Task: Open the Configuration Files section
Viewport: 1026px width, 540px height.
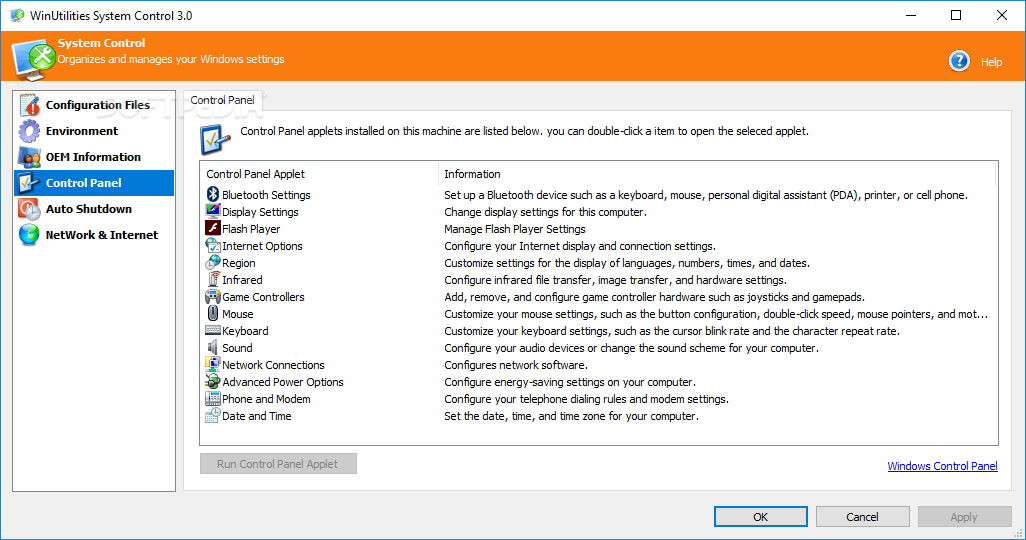Action: (94, 105)
